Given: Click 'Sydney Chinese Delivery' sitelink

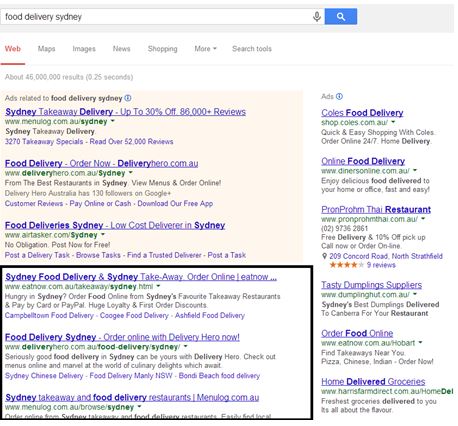Looking at the screenshot, I should pos(44,376).
